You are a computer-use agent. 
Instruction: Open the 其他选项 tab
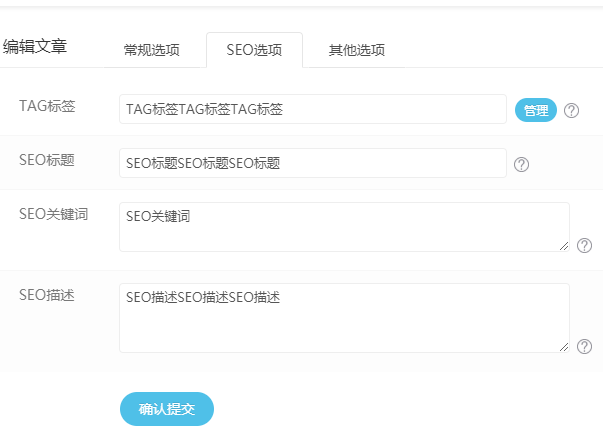356,50
